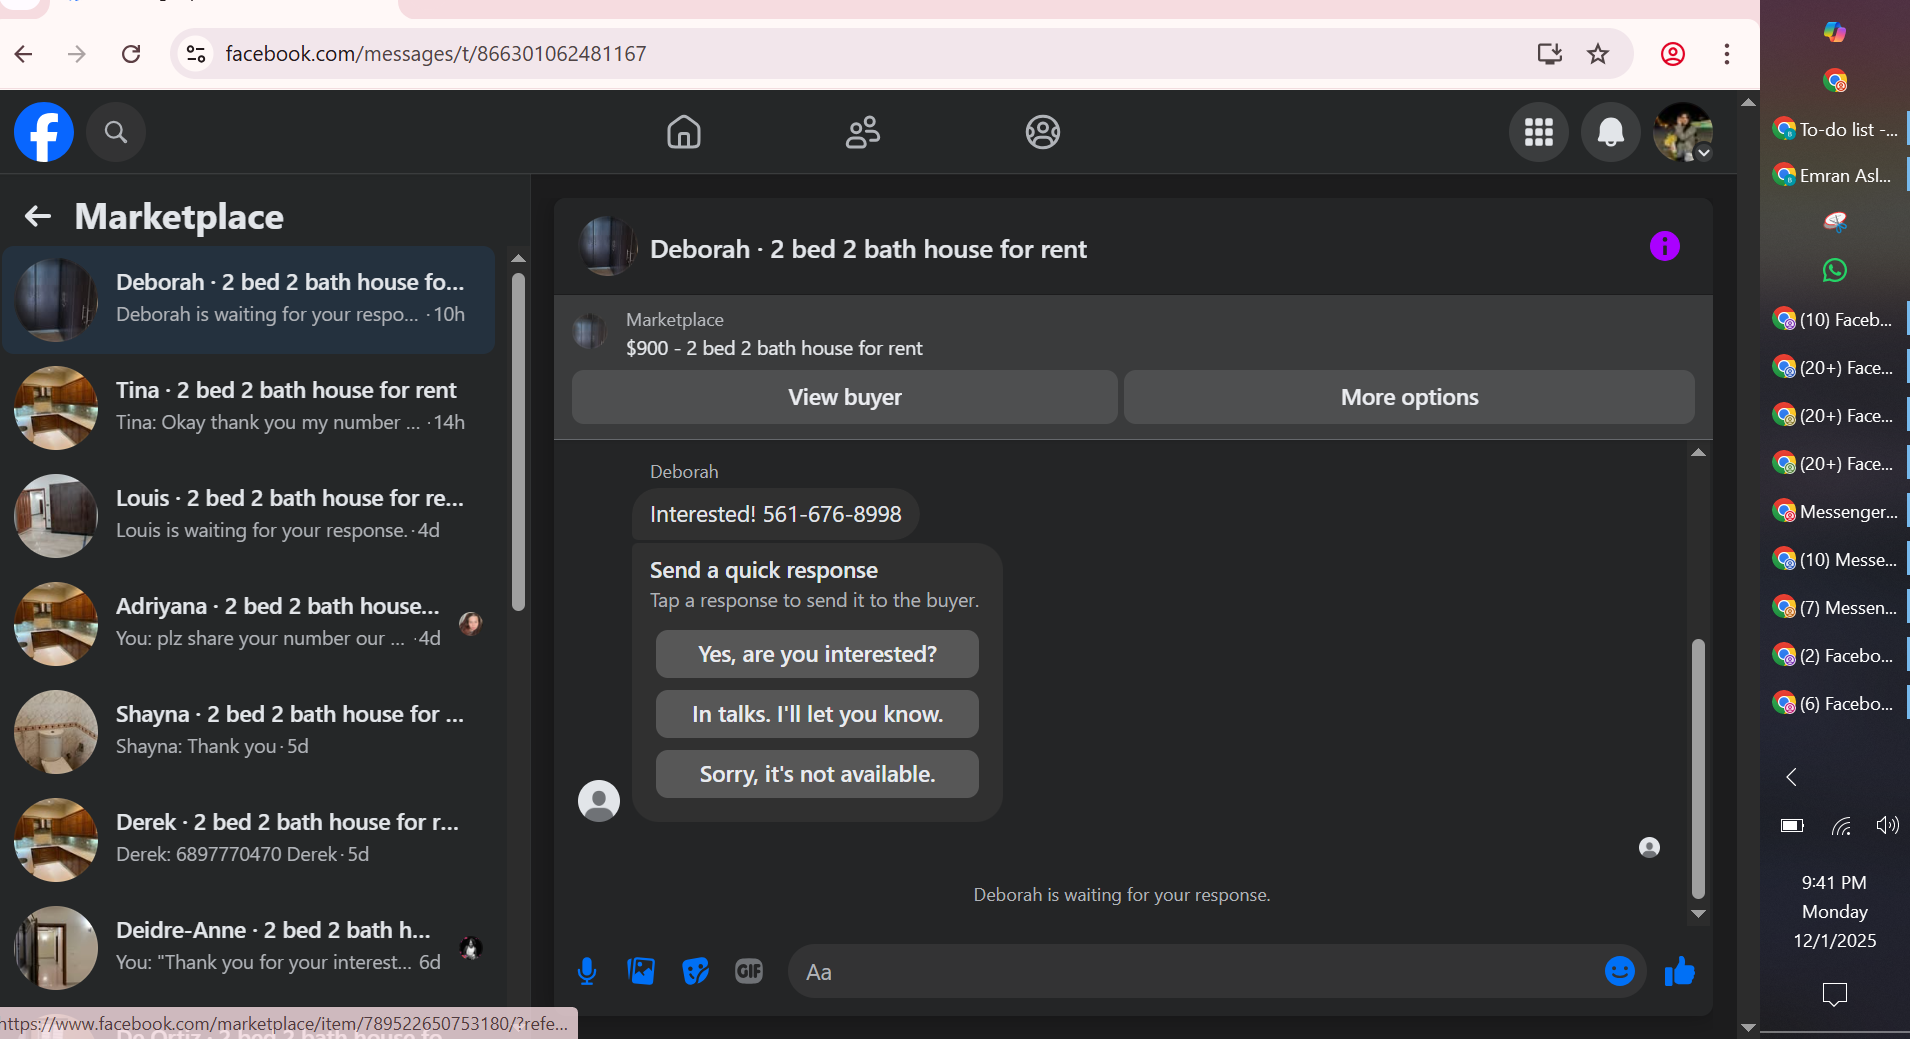Open the Derek conversation
Viewport: 1910px width, 1039px height.
(x=250, y=839)
